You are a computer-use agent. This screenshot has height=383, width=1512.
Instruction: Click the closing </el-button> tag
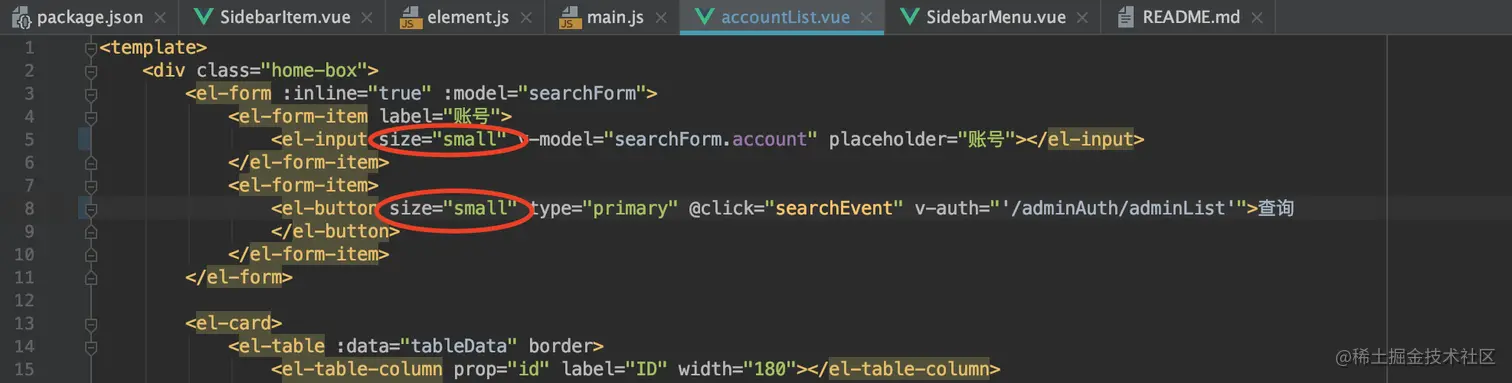(335, 231)
